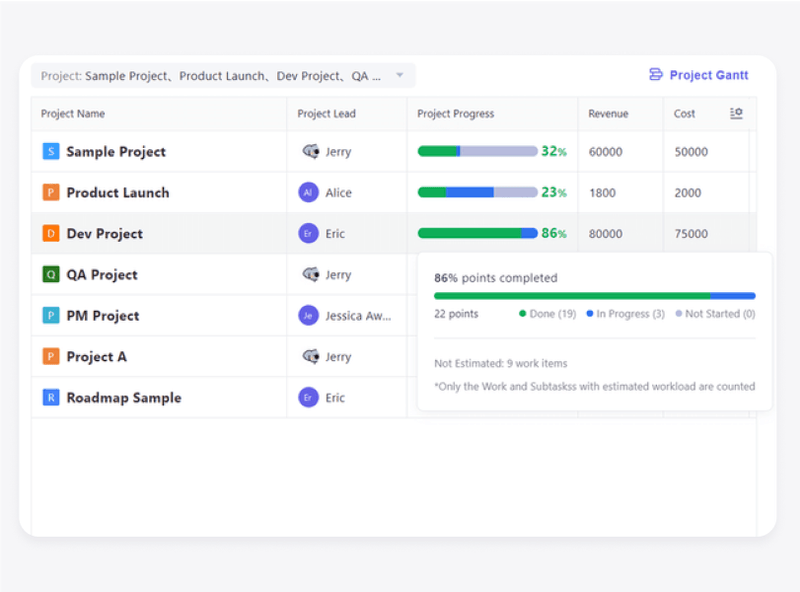Click Jerry's avatar in the Sample Project row
The image size is (800, 592).
click(310, 151)
